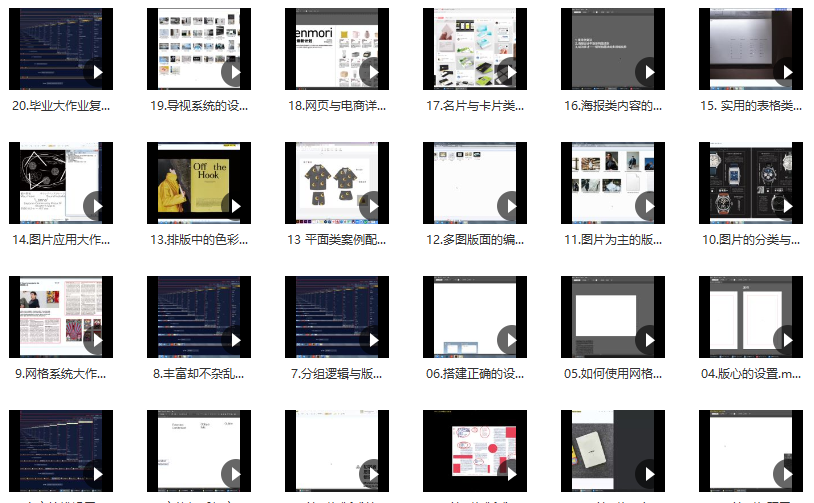Viewport: 814px width, 503px height.
Task: Open bottom-row thumbnail showing white notebook
Action: tap(613, 451)
